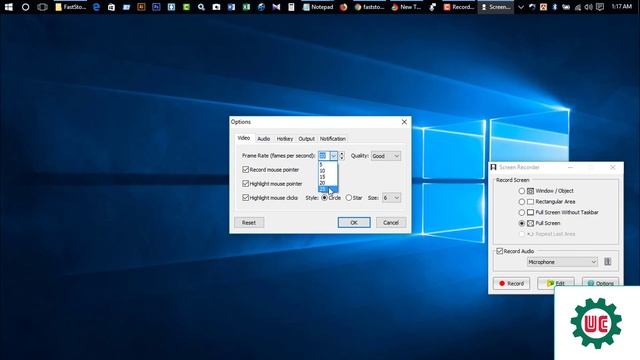
Task: Click OK in Options dialog
Action: pyautogui.click(x=354, y=222)
